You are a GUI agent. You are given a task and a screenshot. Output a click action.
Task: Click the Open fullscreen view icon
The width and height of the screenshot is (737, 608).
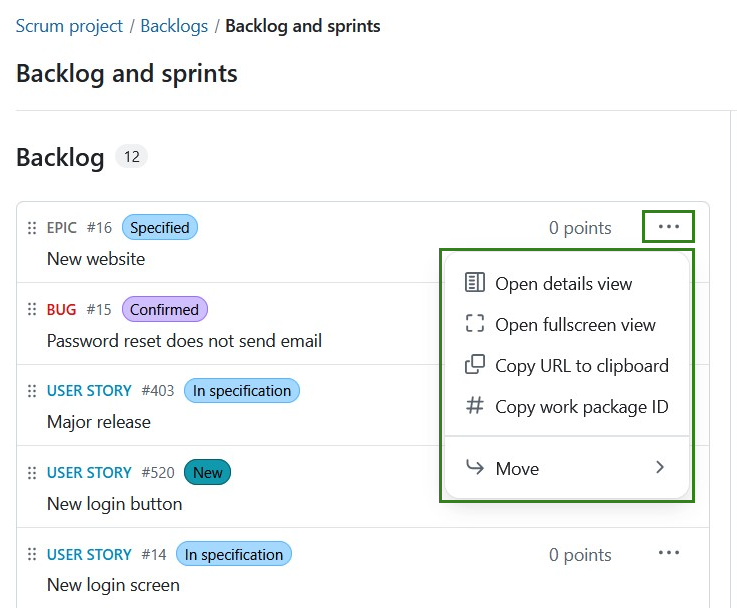click(475, 324)
